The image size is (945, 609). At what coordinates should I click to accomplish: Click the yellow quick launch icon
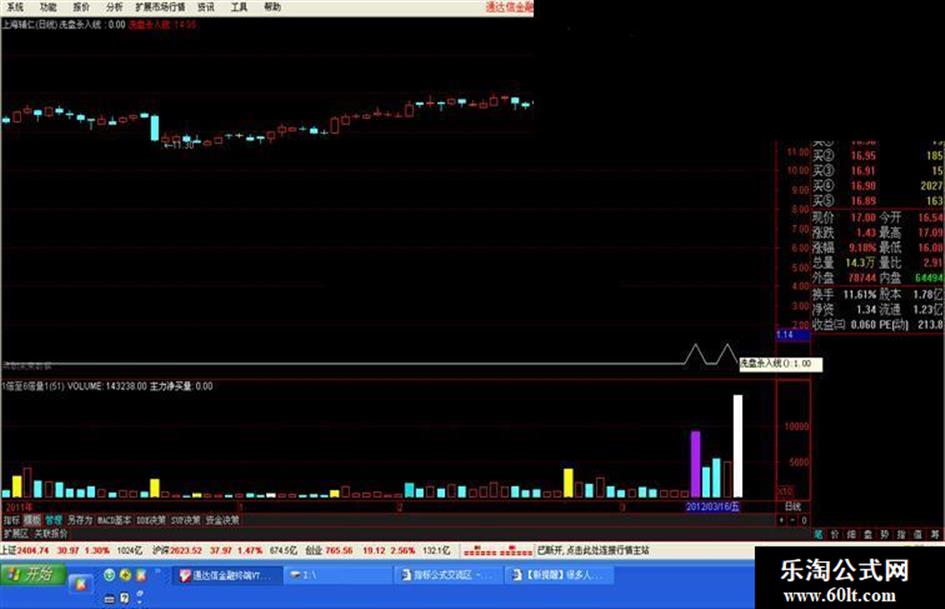(125, 575)
